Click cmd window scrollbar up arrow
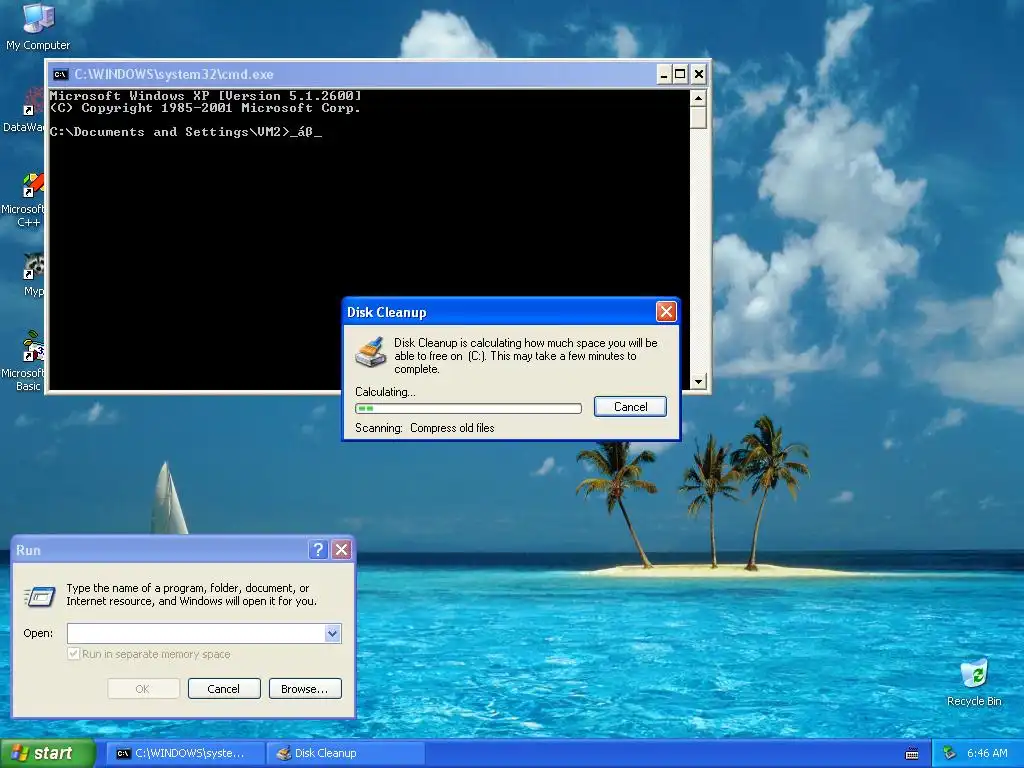The image size is (1024, 768). point(698,98)
